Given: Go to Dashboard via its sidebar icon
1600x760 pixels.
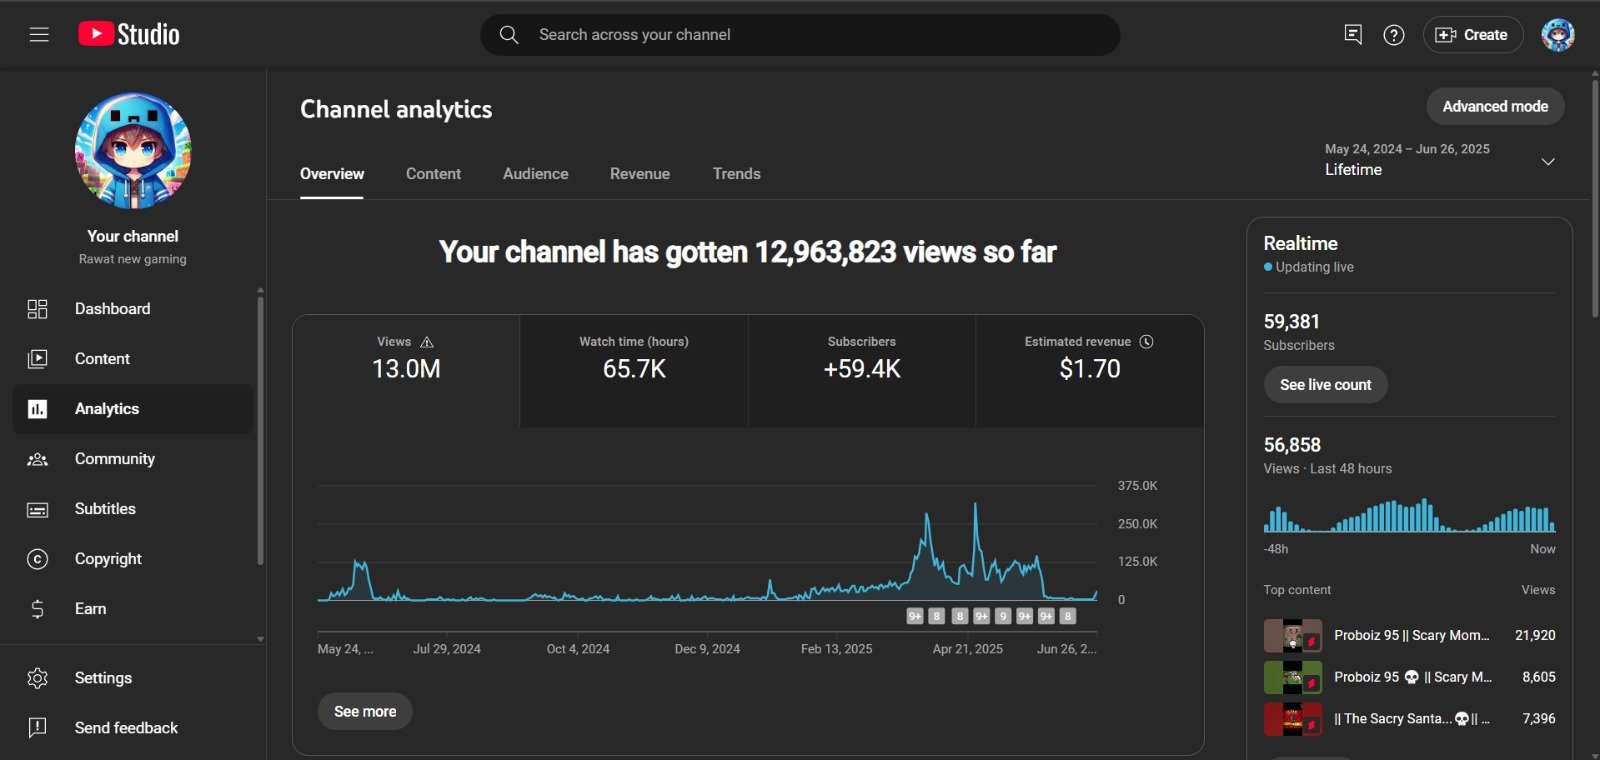Looking at the screenshot, I should 37,309.
